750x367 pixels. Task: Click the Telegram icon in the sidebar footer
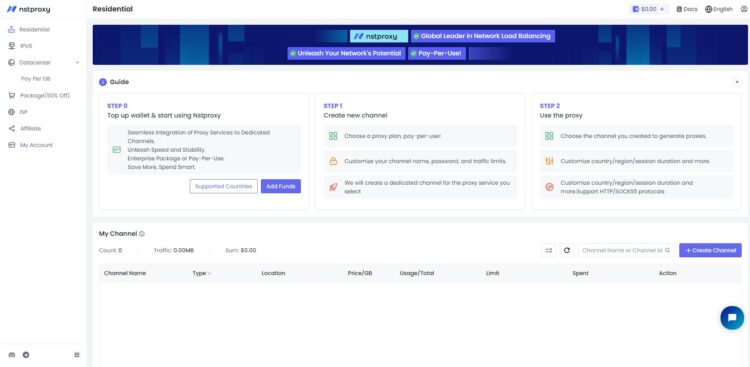[26, 355]
